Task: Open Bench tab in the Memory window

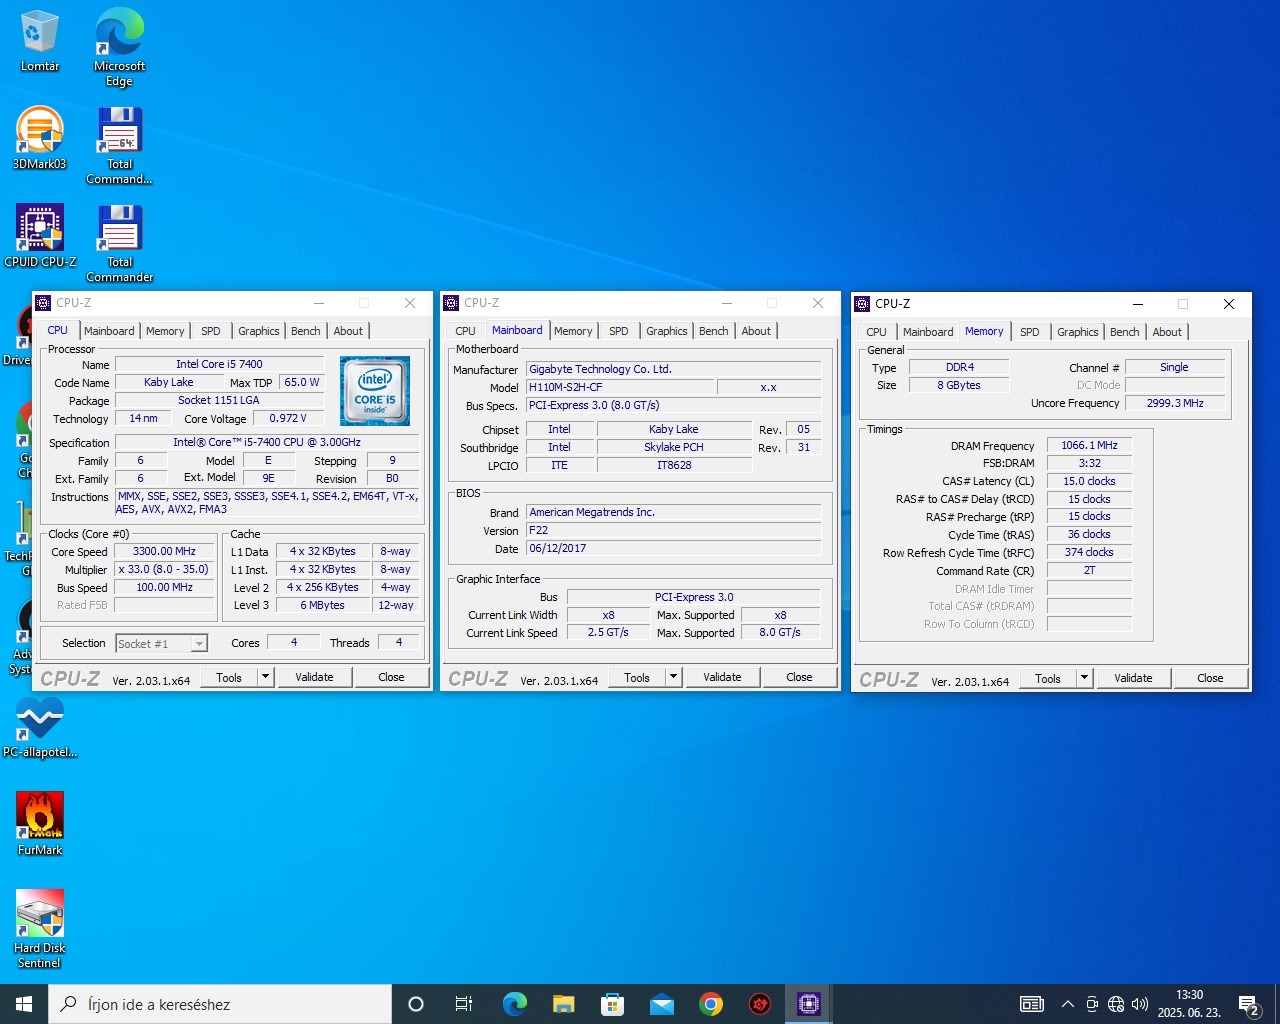Action: tap(1125, 332)
